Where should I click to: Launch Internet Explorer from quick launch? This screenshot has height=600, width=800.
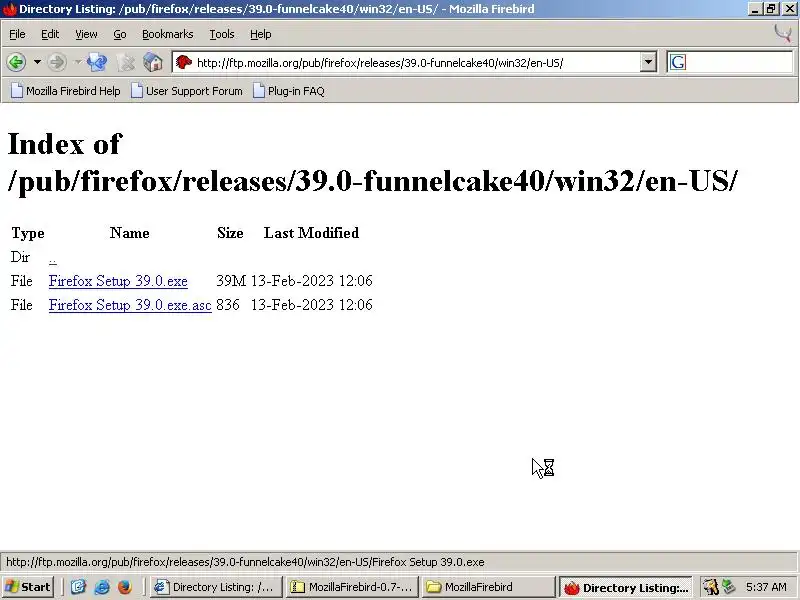click(102, 587)
